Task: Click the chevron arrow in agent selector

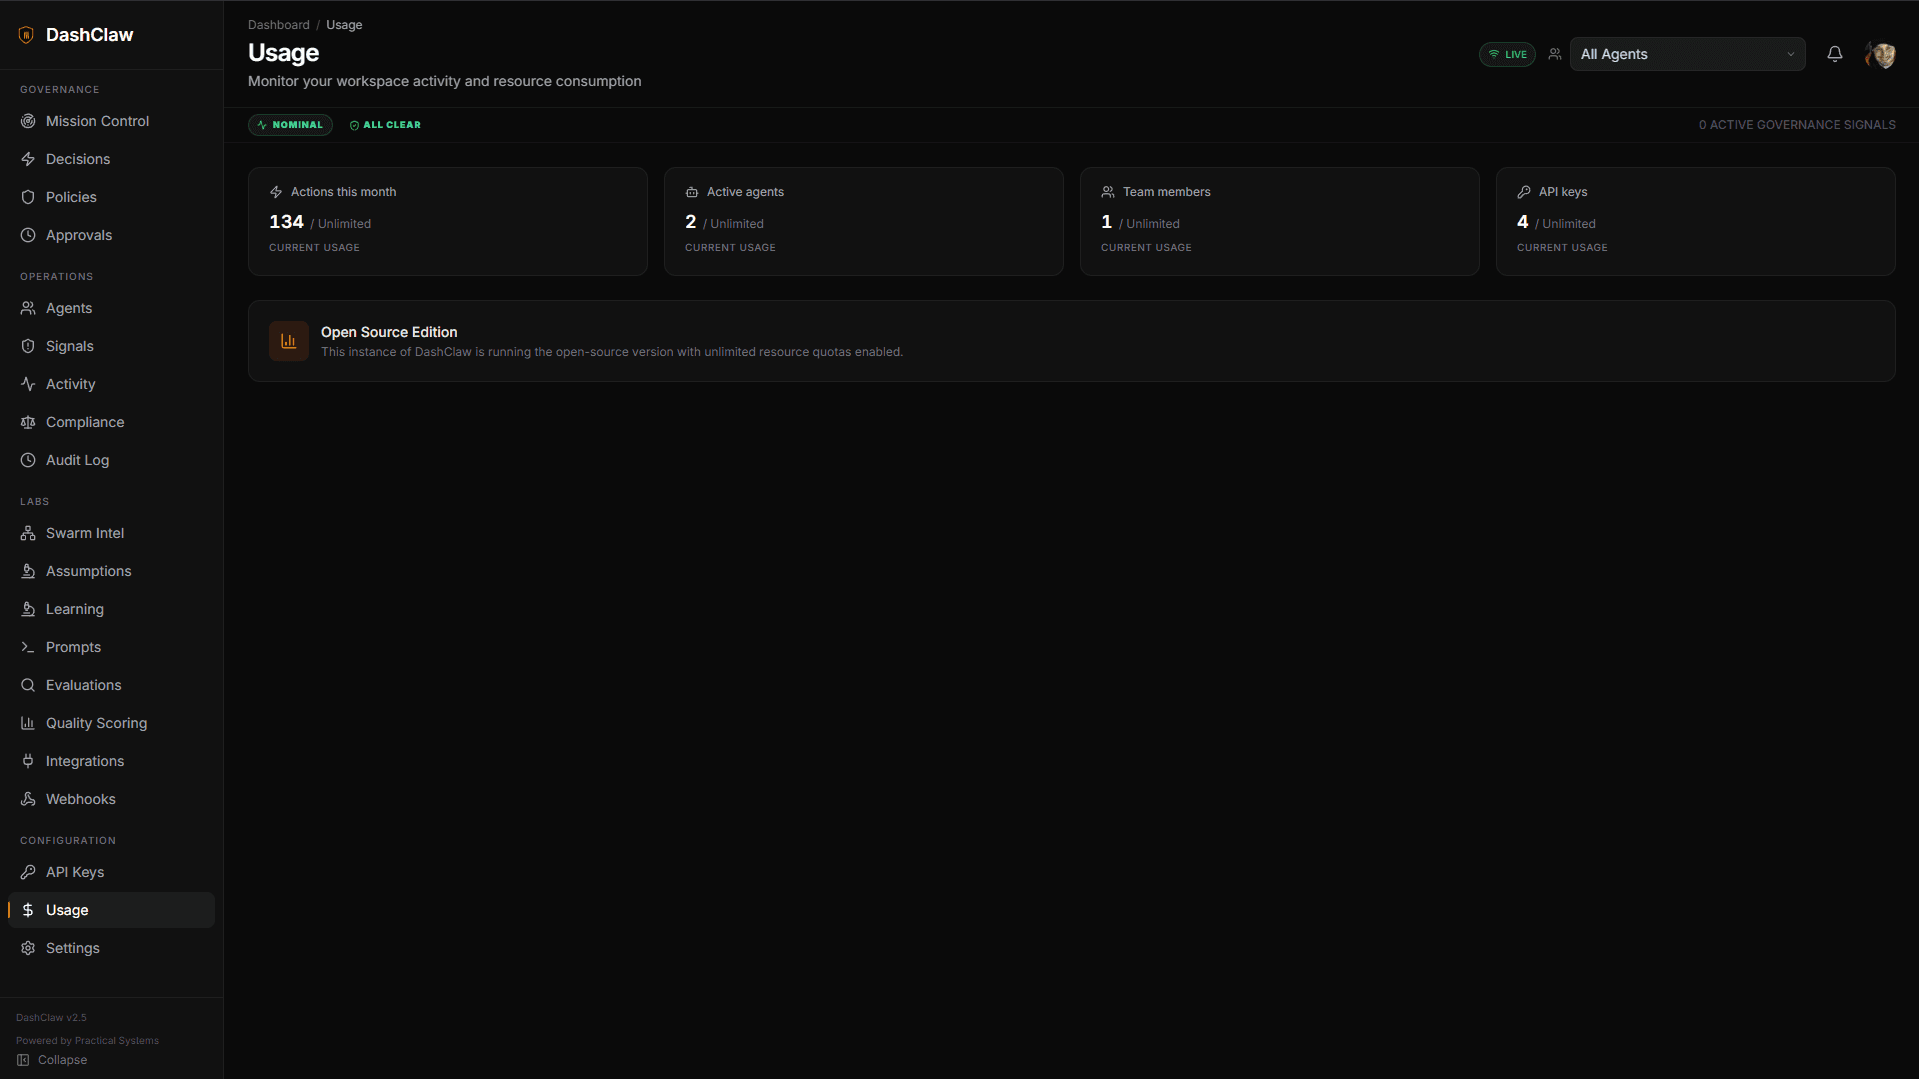Action: click(1790, 54)
